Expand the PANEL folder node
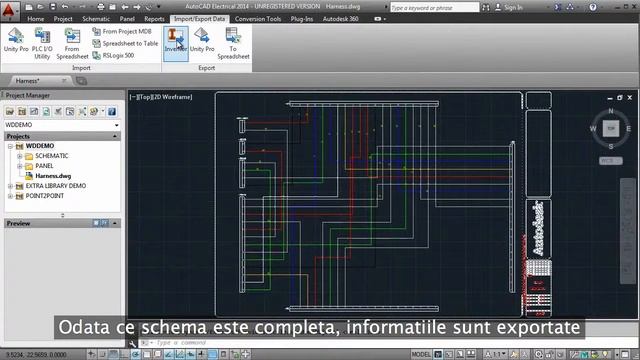This screenshot has width=640, height=360. 20,166
